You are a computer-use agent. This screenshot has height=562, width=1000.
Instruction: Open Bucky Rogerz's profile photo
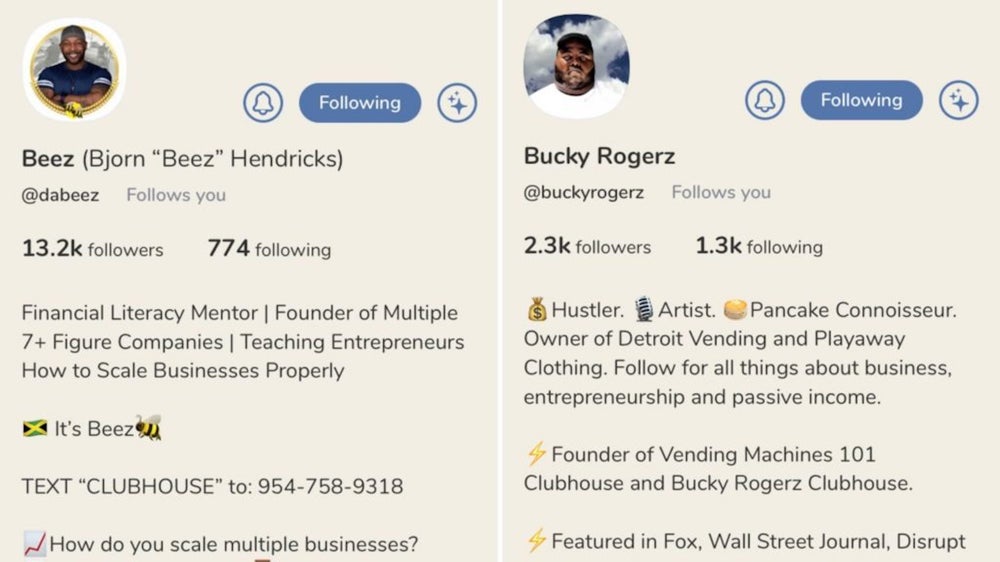pos(576,66)
